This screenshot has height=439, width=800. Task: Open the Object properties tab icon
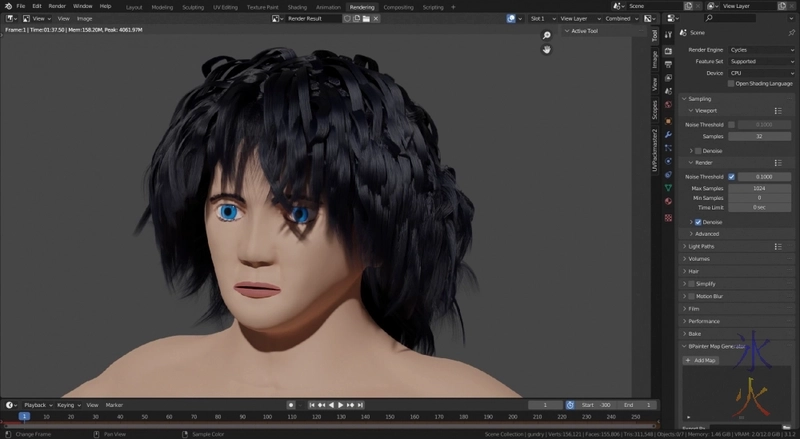tap(668, 121)
